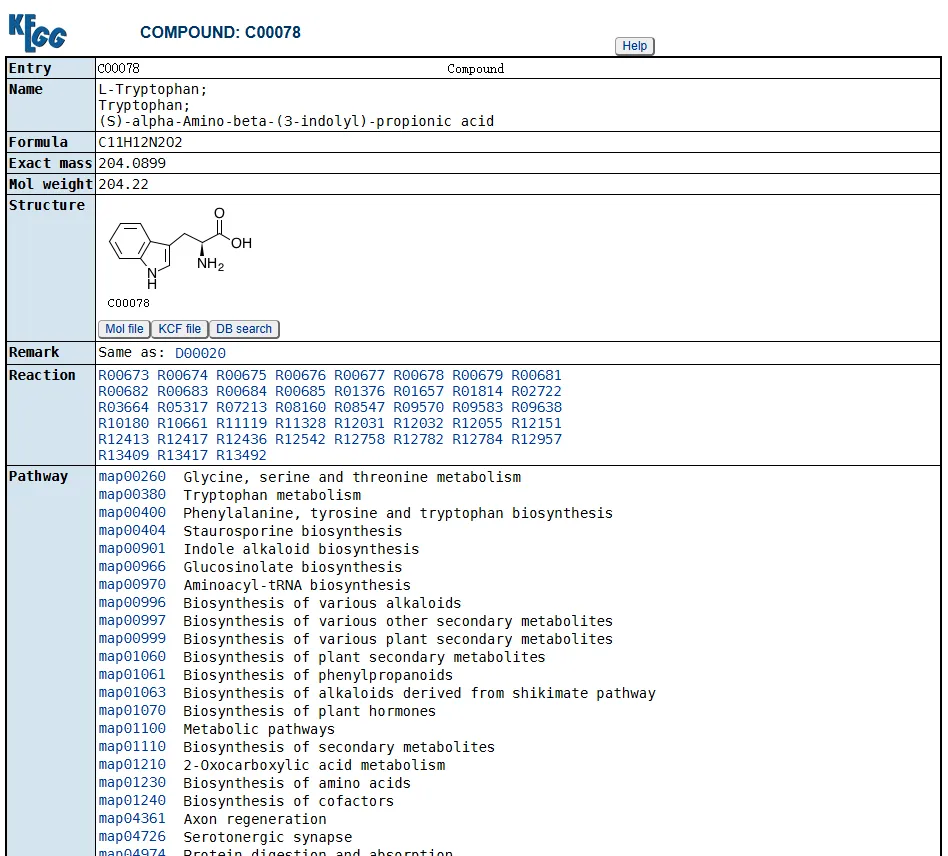Viewport: 948px width, 856px height.
Task: Open reaction R13492
Action: 241,455
